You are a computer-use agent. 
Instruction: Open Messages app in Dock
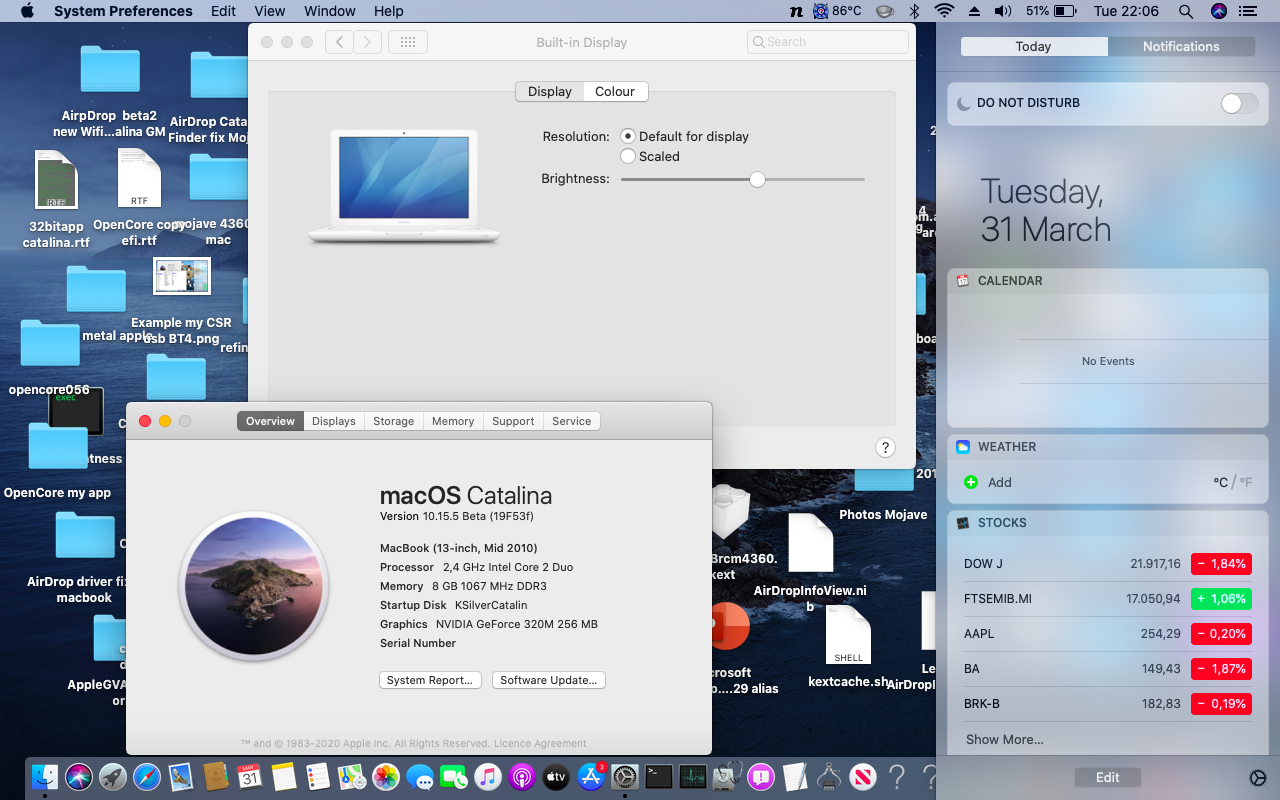coord(420,776)
